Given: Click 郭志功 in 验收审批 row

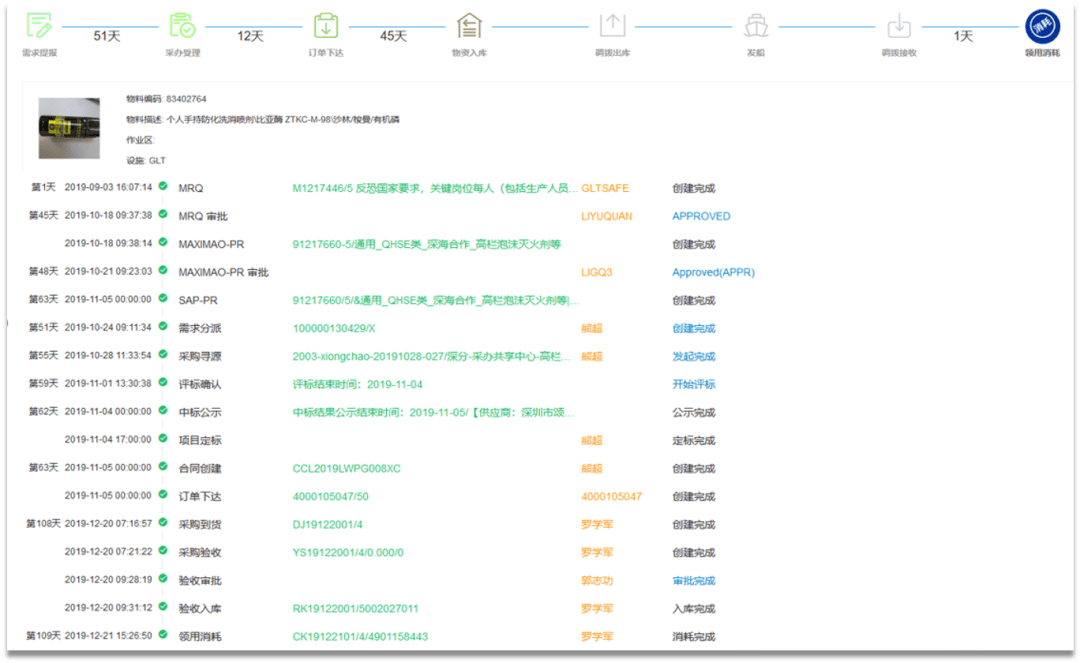Looking at the screenshot, I should pyautogui.click(x=596, y=580).
